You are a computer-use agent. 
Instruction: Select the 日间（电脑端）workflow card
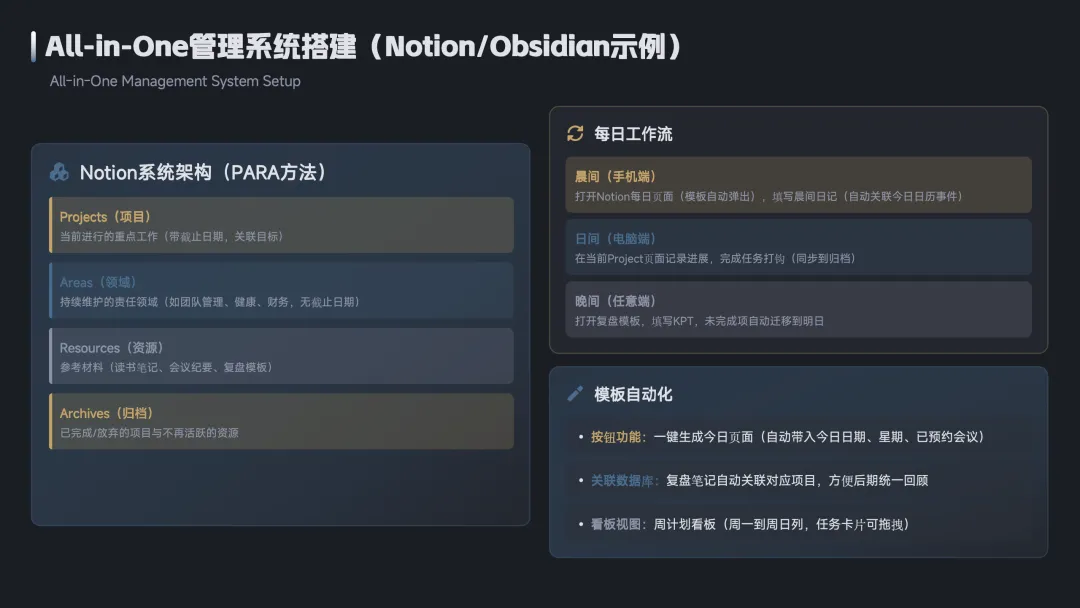click(x=798, y=247)
